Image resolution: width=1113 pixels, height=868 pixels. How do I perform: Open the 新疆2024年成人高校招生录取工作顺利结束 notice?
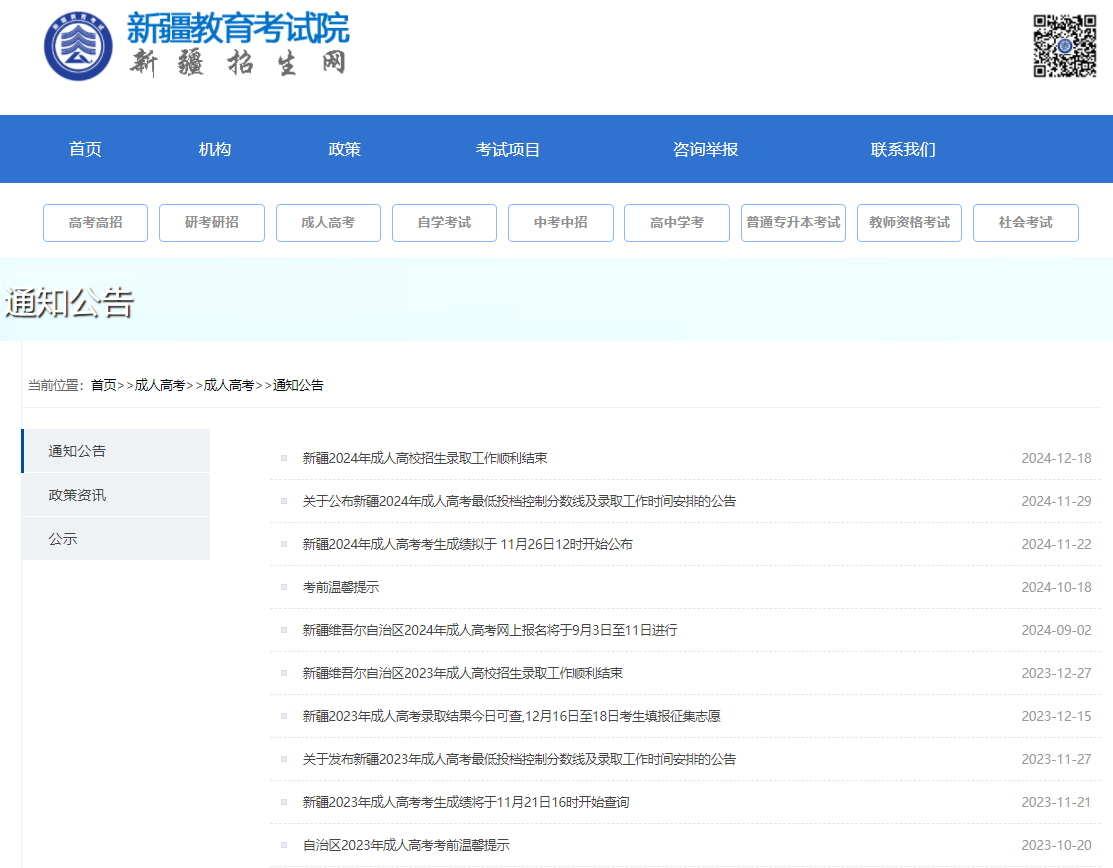click(425, 458)
